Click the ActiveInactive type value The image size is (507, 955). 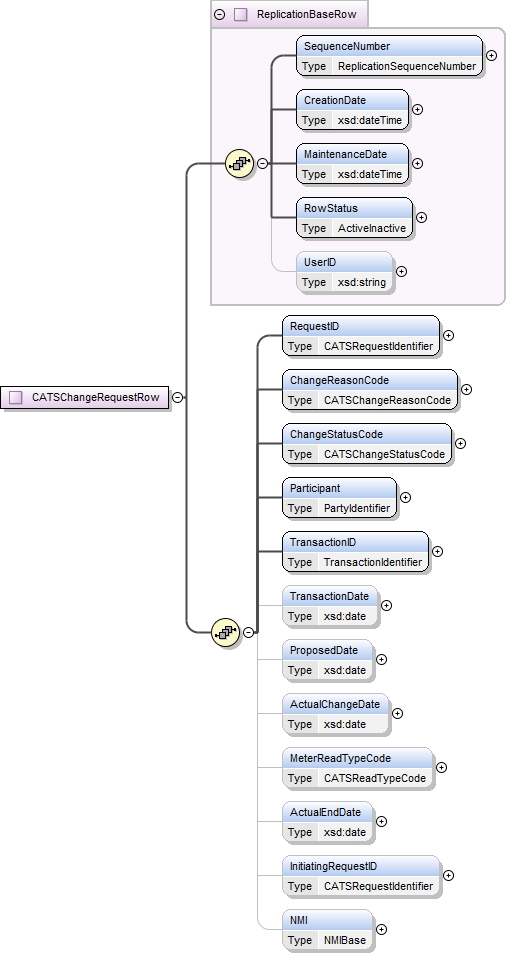click(372, 228)
